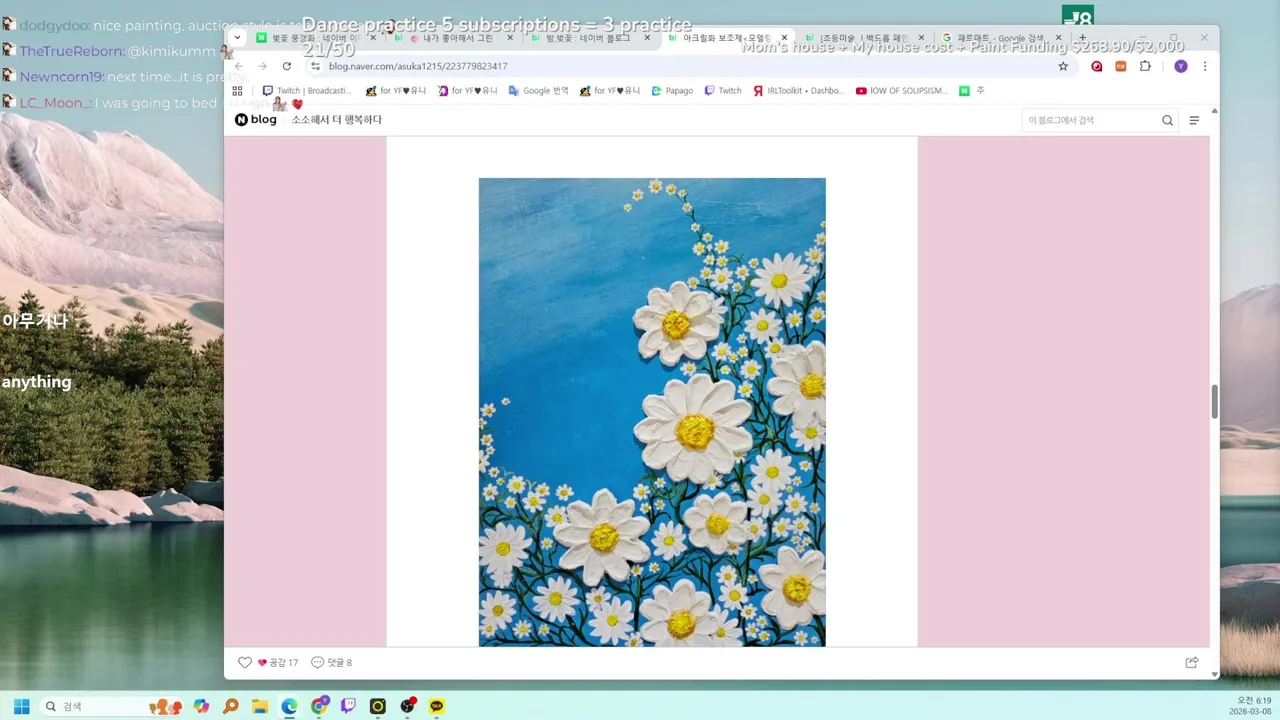The image size is (1280, 720).
Task: Open the Extensions puzzle menu
Action: [1145, 66]
